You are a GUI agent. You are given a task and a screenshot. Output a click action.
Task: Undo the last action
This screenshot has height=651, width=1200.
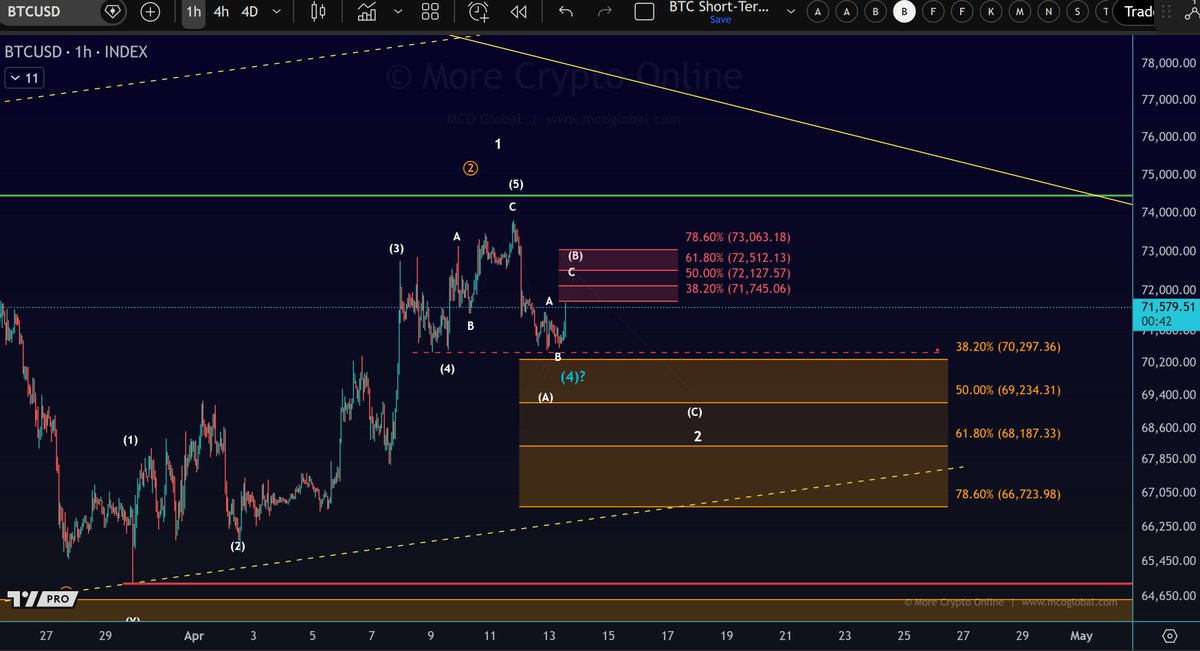pos(566,12)
